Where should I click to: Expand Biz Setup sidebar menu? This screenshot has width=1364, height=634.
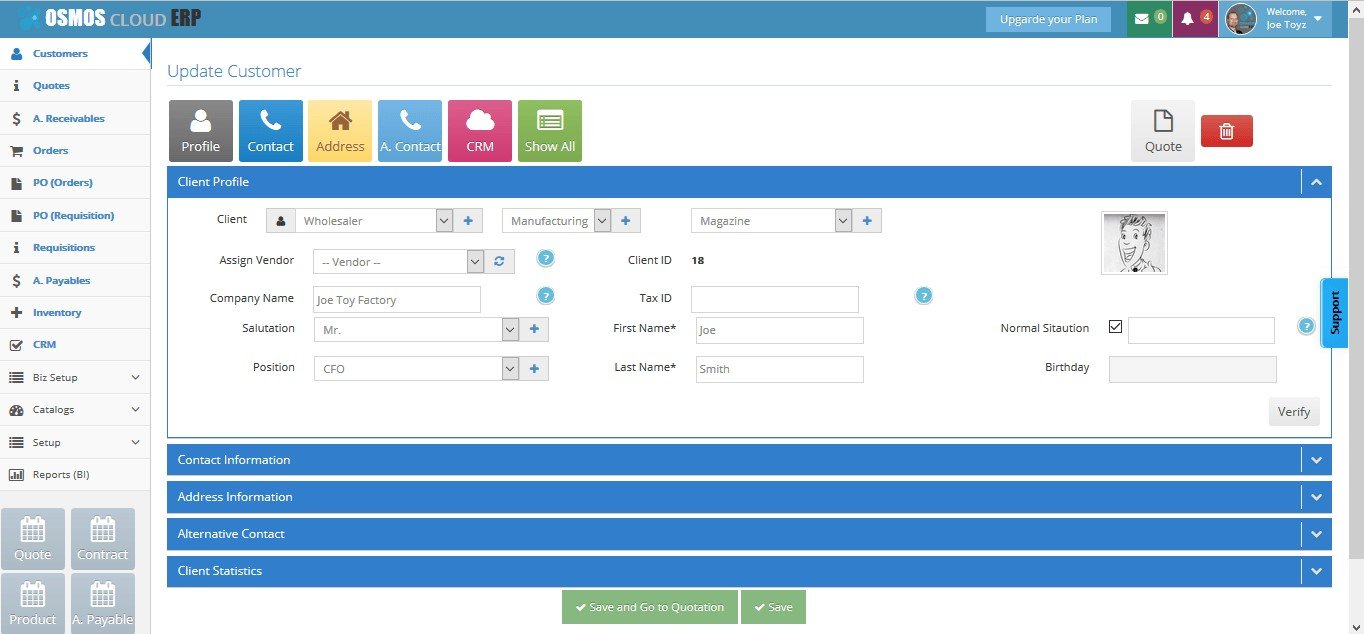tap(75, 377)
